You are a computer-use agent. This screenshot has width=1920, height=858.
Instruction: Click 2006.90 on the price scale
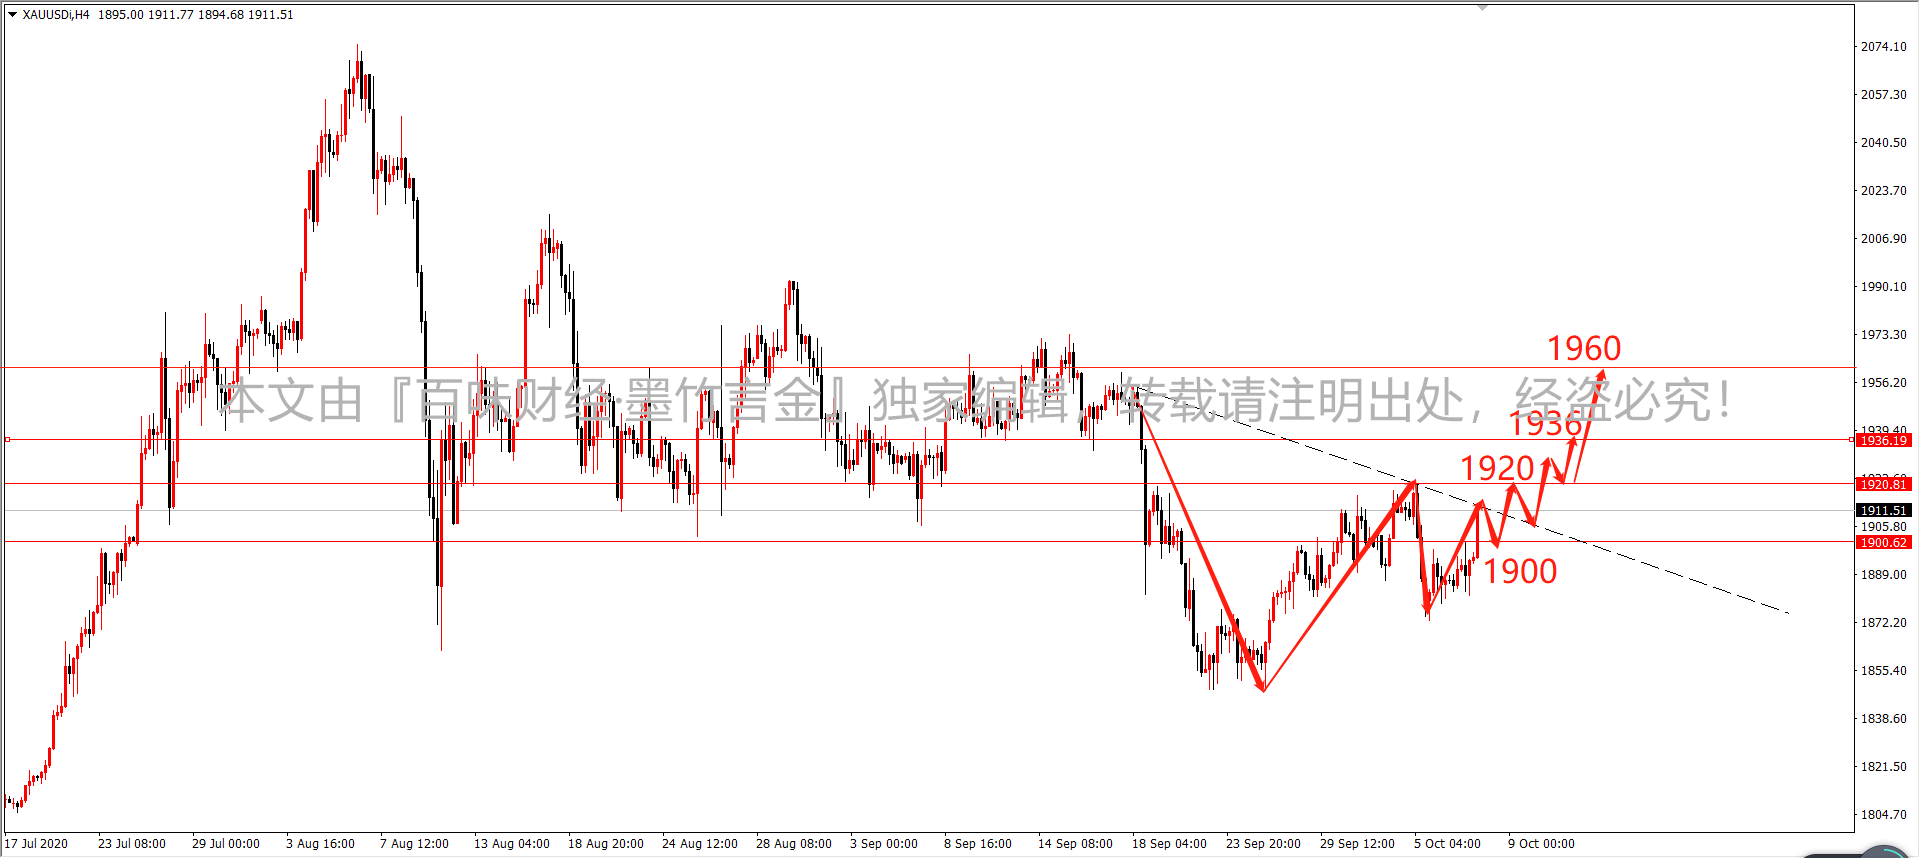click(x=1883, y=239)
